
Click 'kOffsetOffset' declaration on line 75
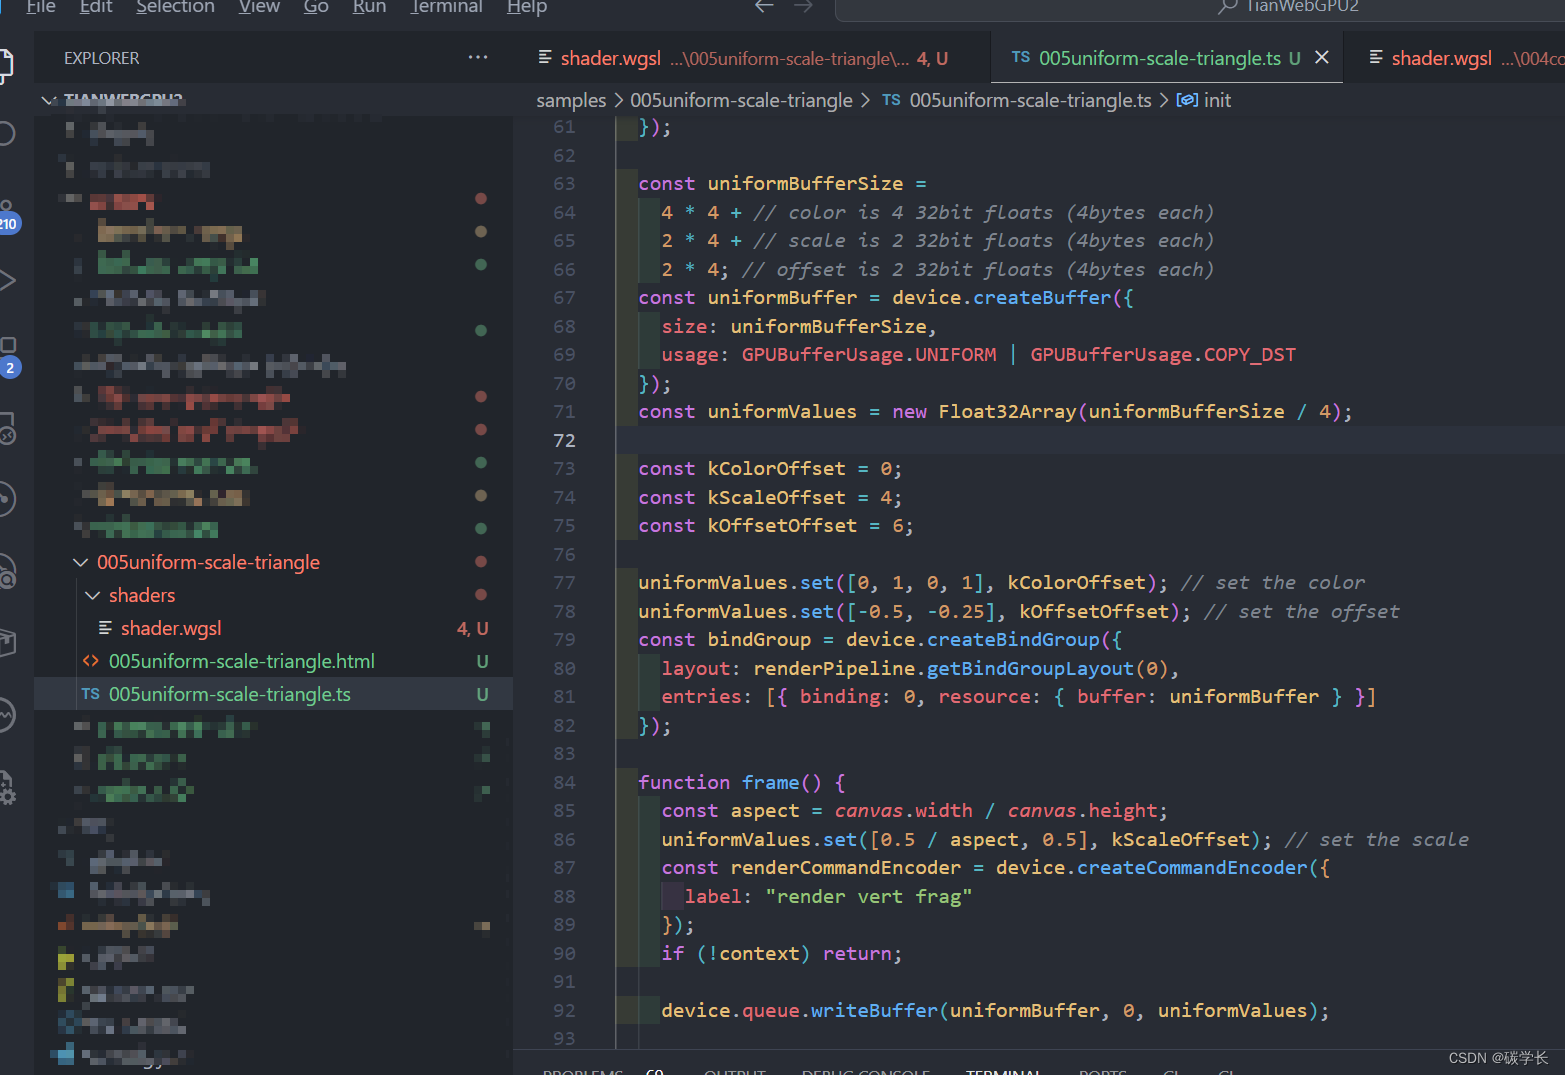[x=782, y=526]
